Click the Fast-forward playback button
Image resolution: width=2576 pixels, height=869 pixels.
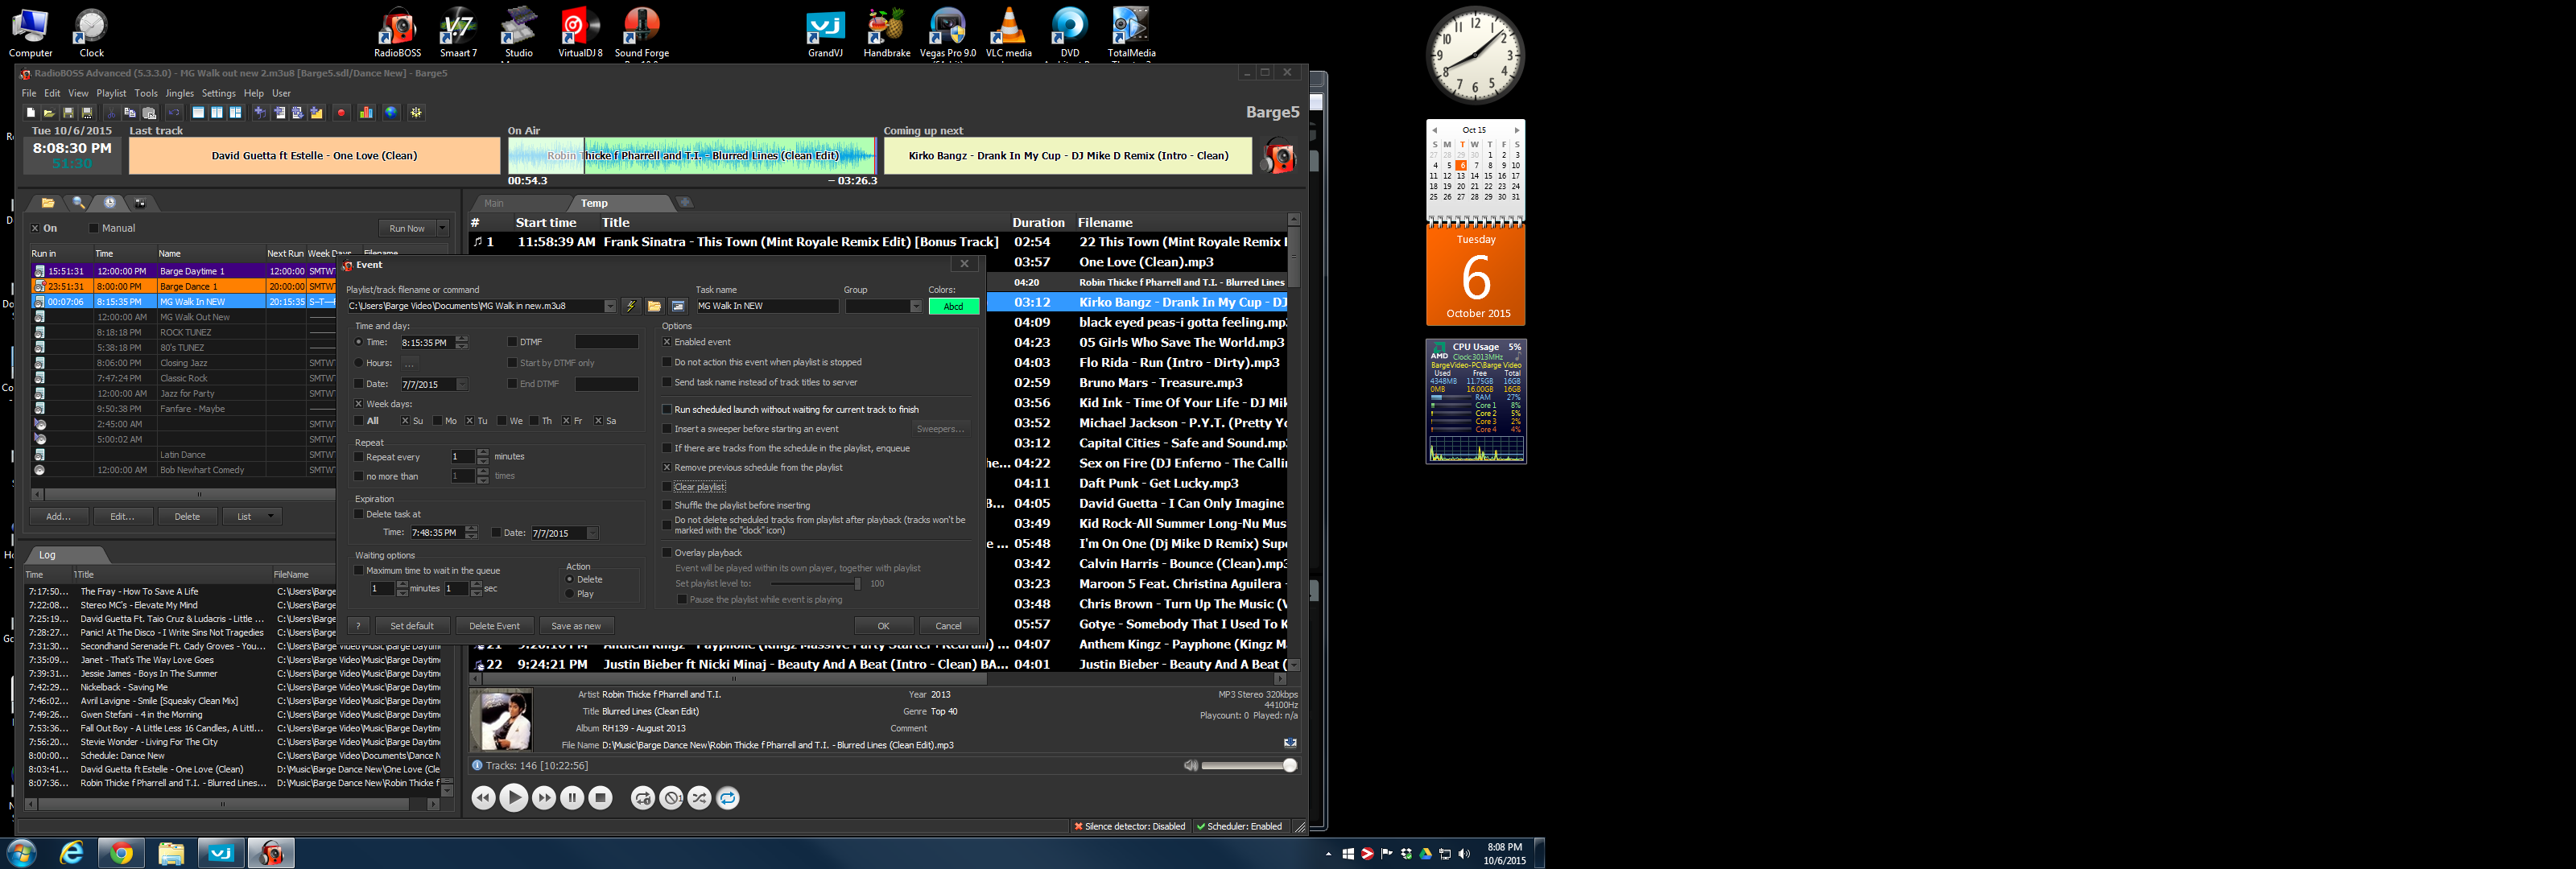point(544,798)
